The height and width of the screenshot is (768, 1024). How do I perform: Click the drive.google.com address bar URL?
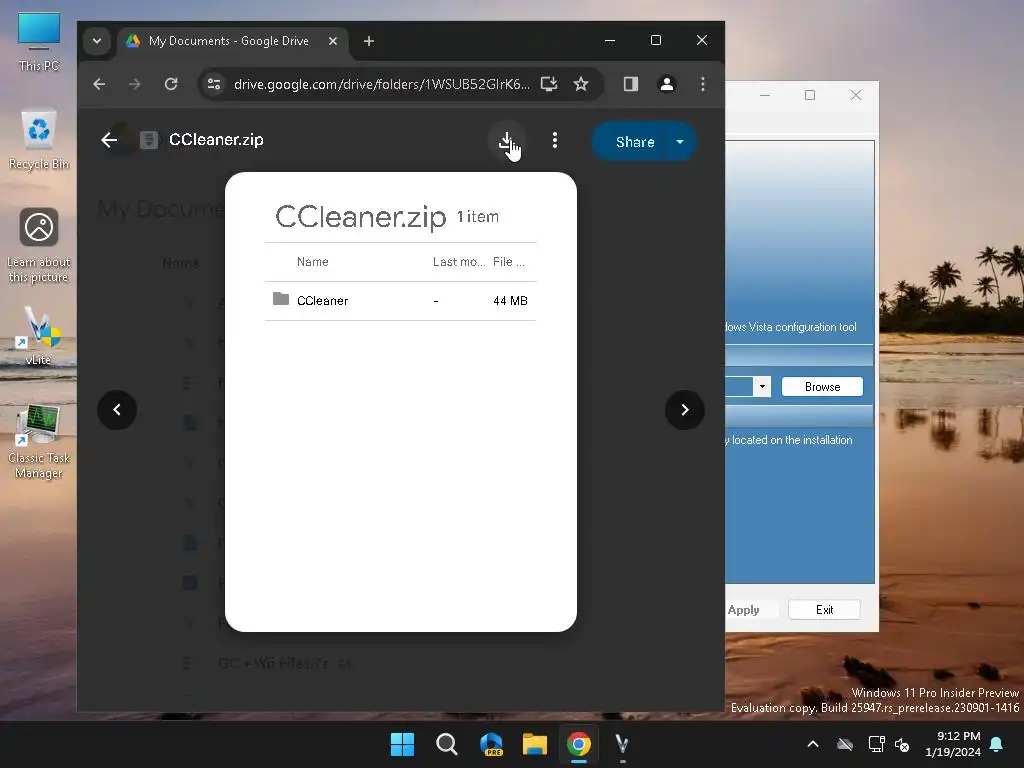(382, 84)
